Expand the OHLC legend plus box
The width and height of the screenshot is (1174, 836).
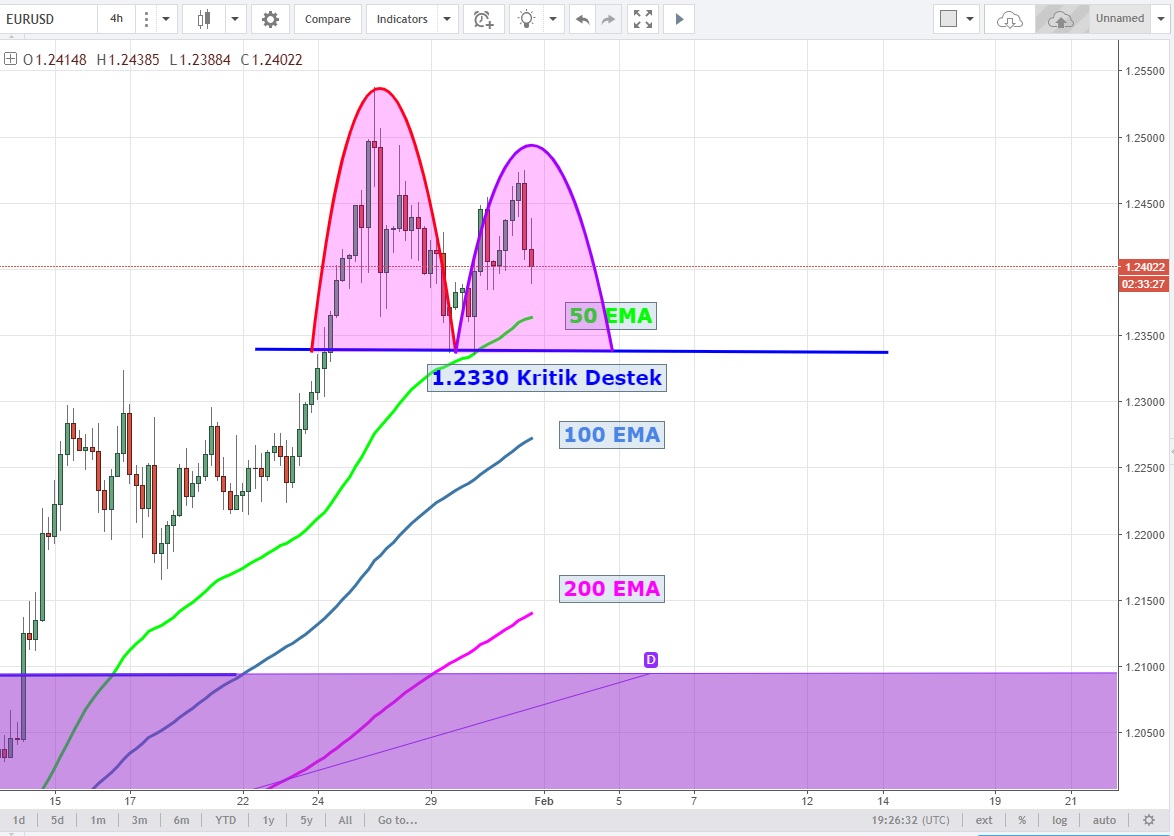tap(10, 58)
